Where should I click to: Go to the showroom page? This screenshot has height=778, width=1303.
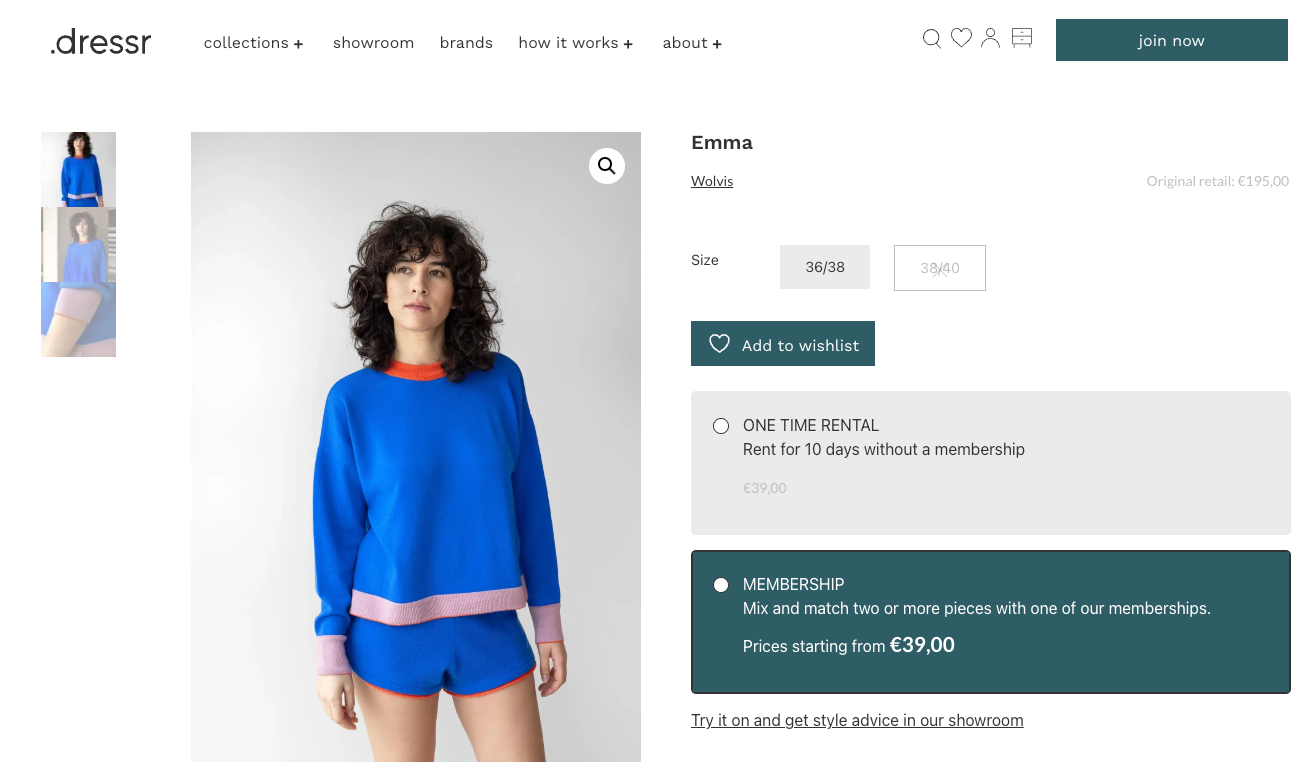tap(373, 43)
